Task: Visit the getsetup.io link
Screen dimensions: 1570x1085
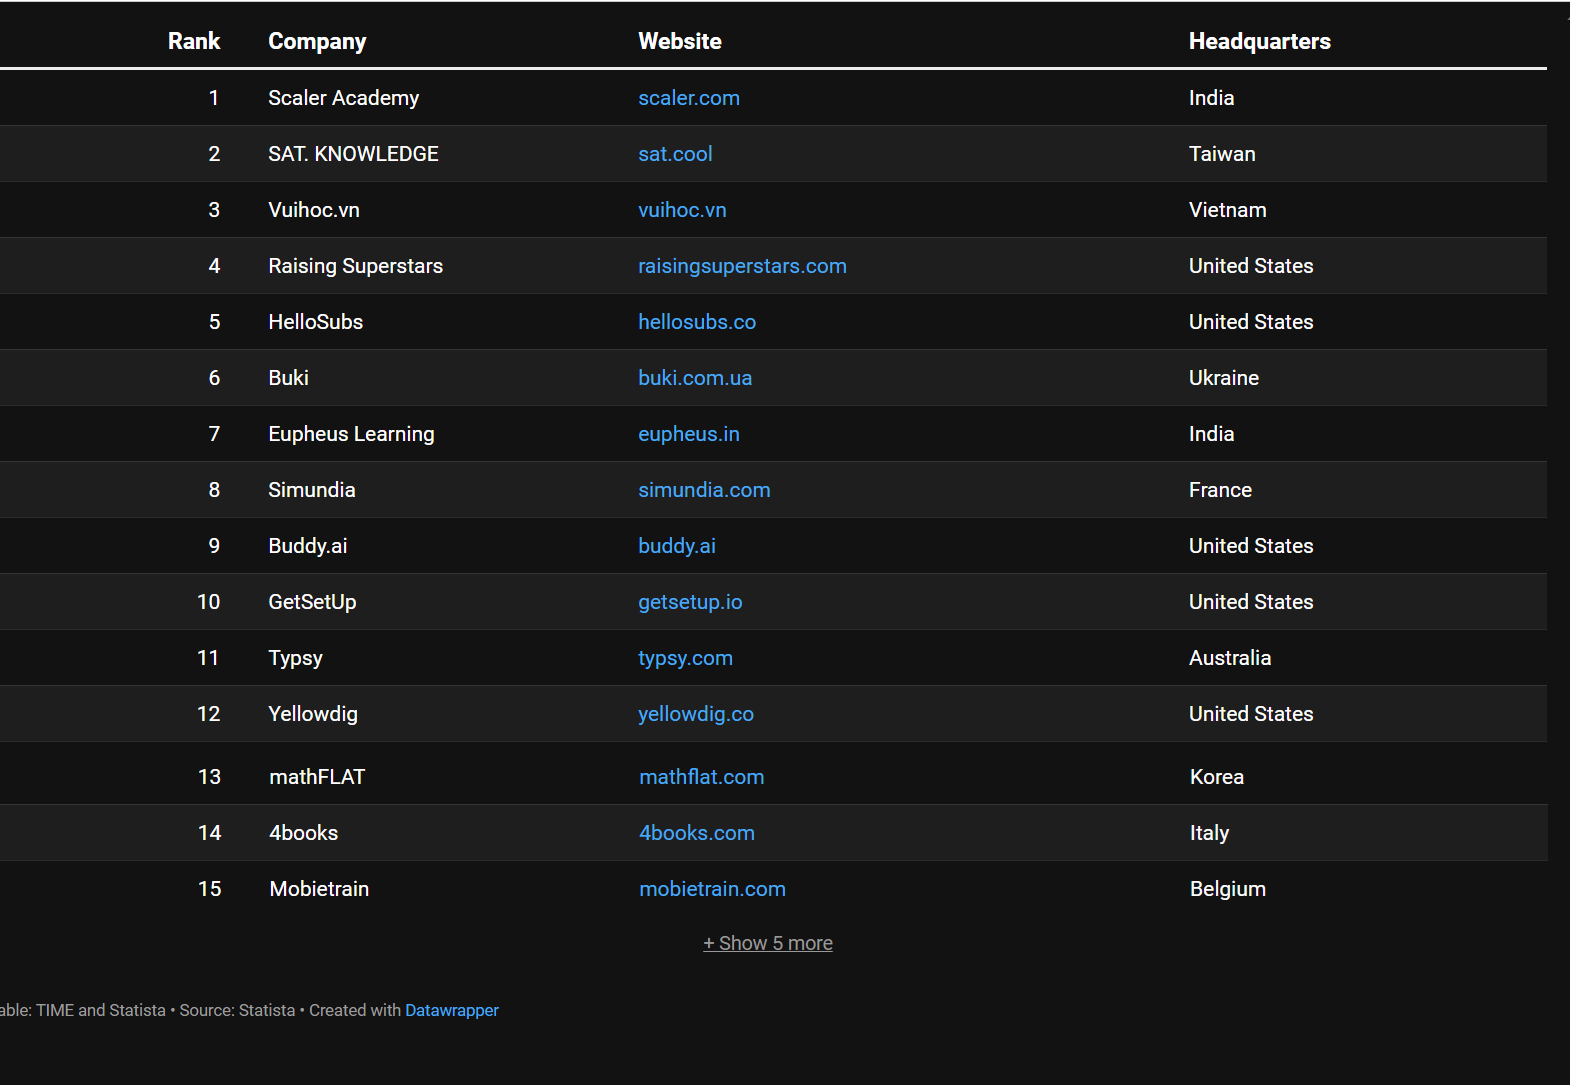Action: (x=690, y=602)
